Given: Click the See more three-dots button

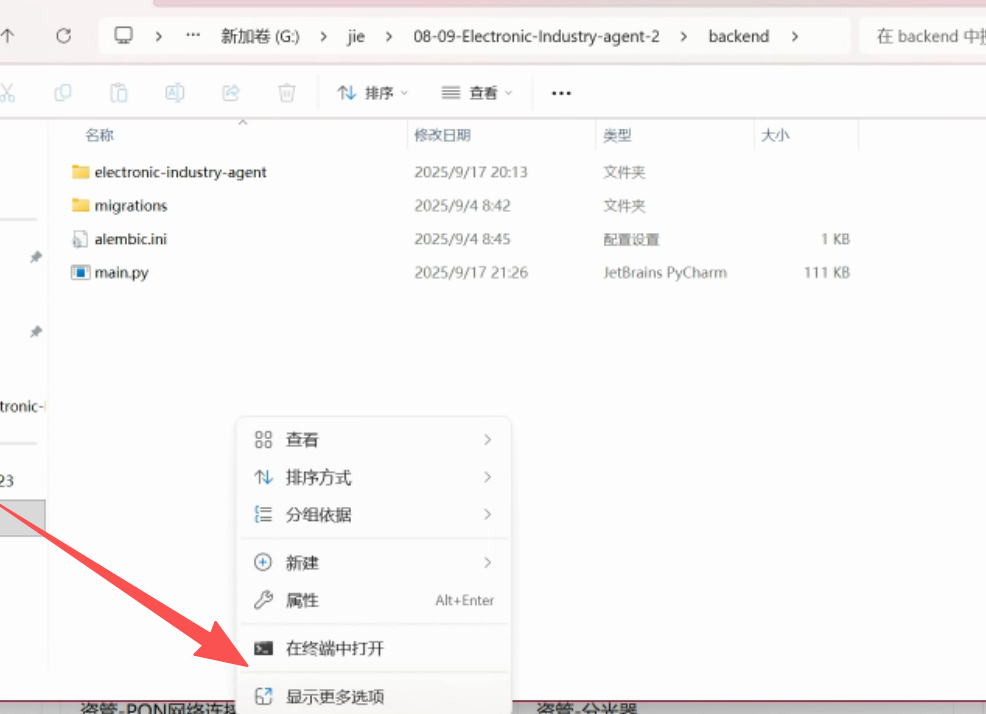Looking at the screenshot, I should (561, 93).
